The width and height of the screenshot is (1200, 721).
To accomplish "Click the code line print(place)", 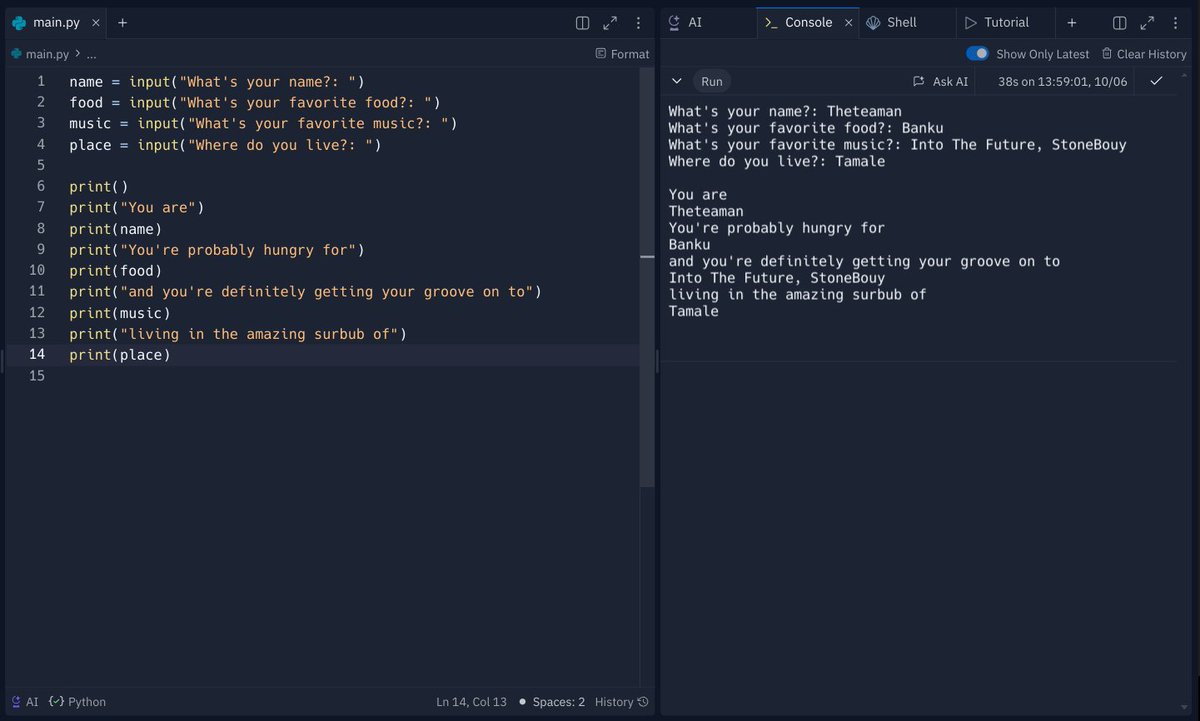I will 120,355.
